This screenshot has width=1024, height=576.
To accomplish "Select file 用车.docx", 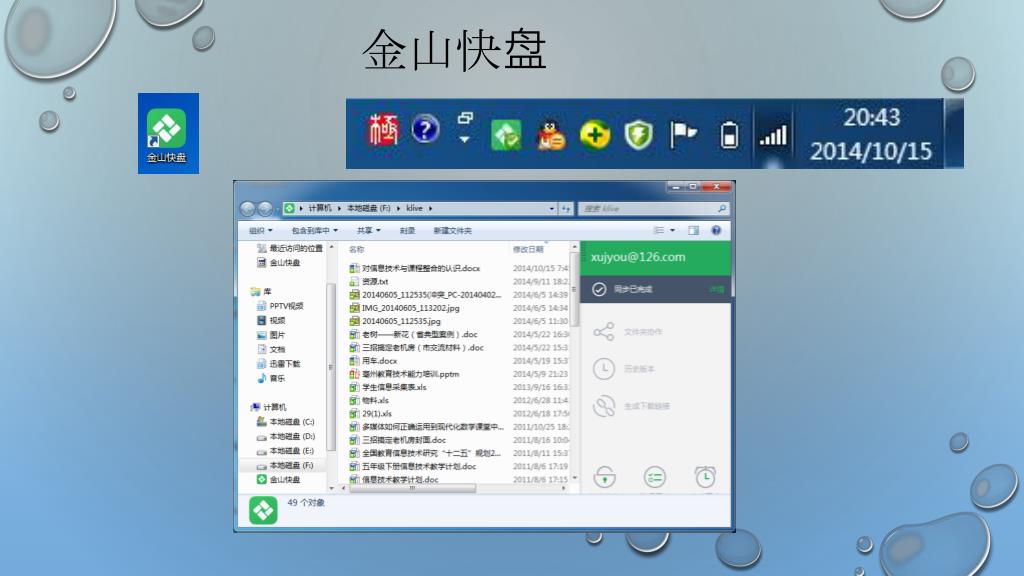I will [373, 360].
